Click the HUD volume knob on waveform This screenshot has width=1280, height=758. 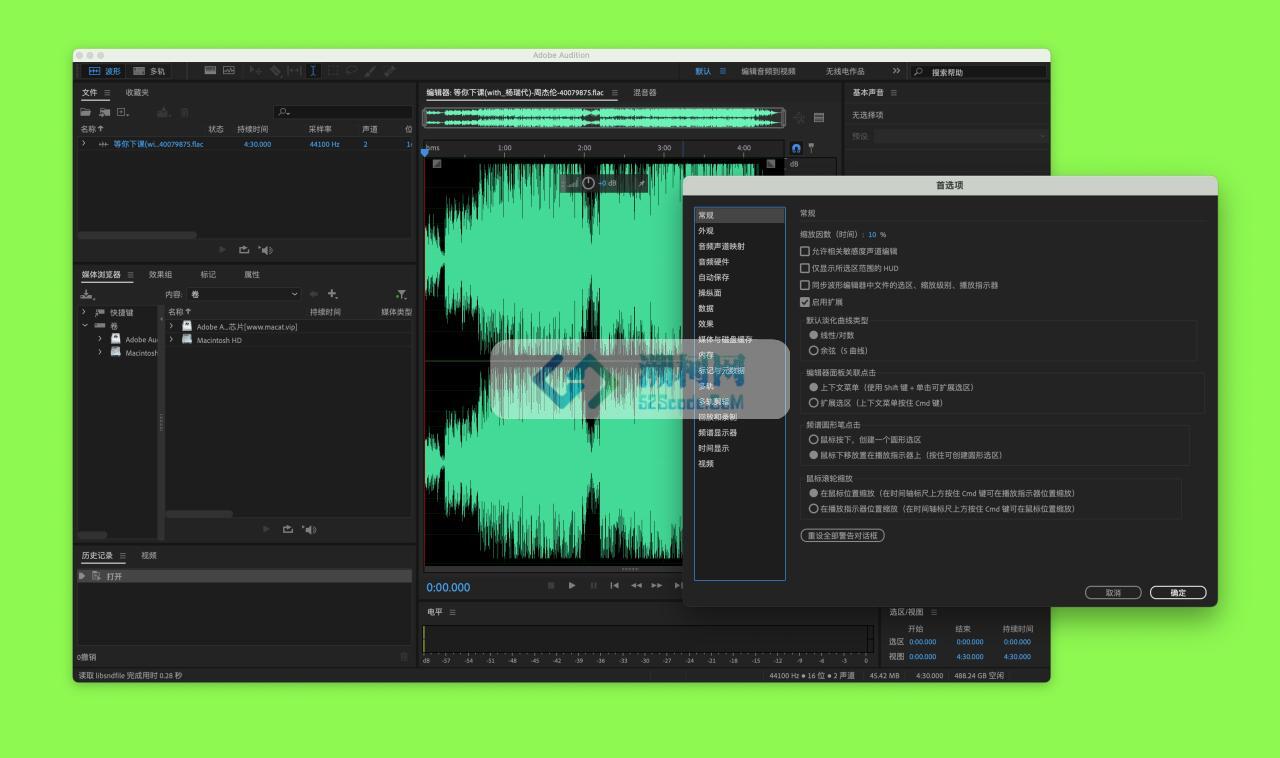[588, 183]
